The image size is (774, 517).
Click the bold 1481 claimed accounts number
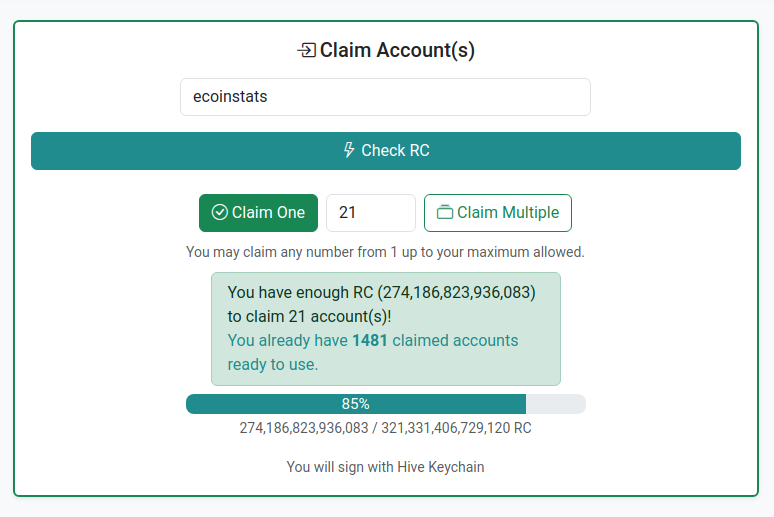[x=370, y=341]
